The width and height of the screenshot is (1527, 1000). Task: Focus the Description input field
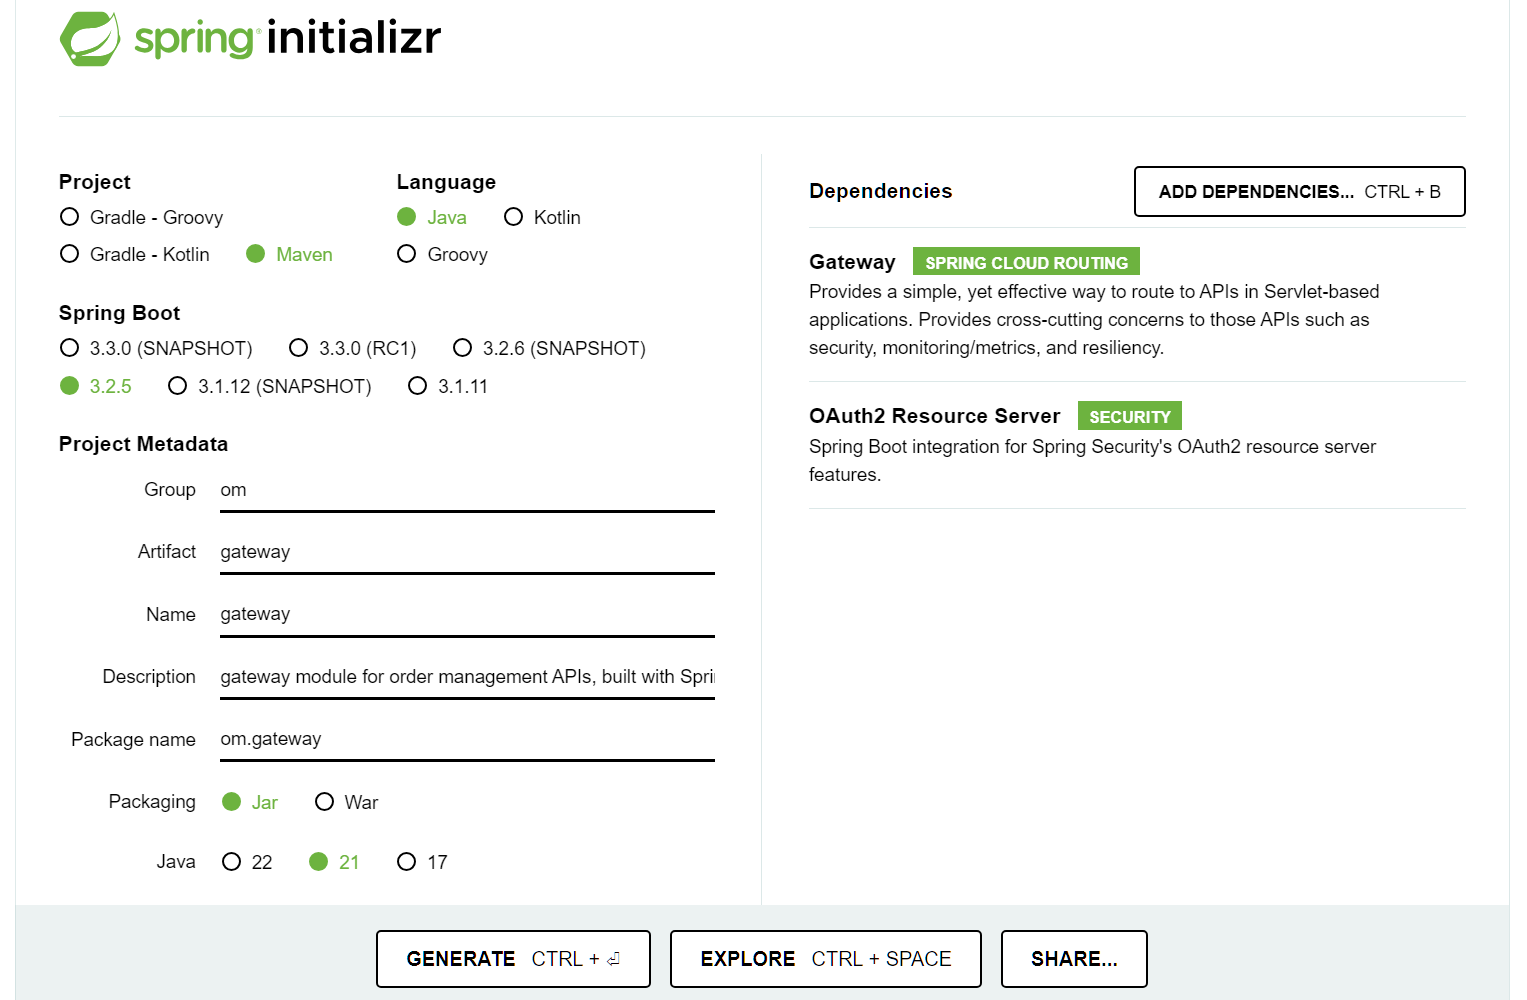[x=467, y=677]
